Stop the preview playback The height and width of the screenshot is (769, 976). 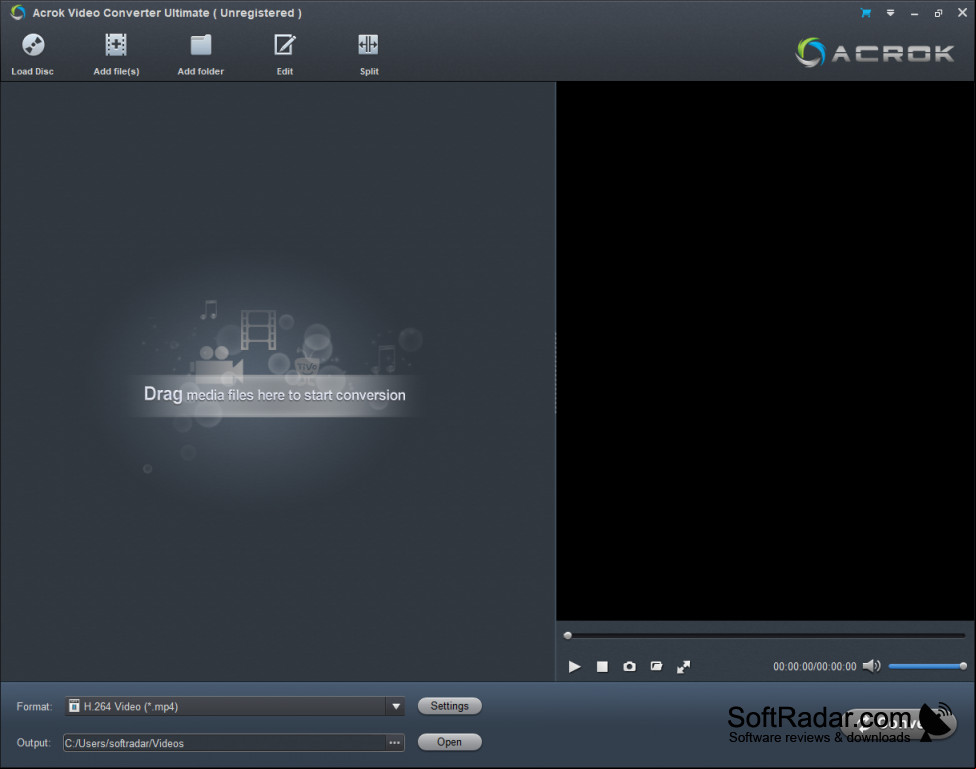click(x=602, y=667)
